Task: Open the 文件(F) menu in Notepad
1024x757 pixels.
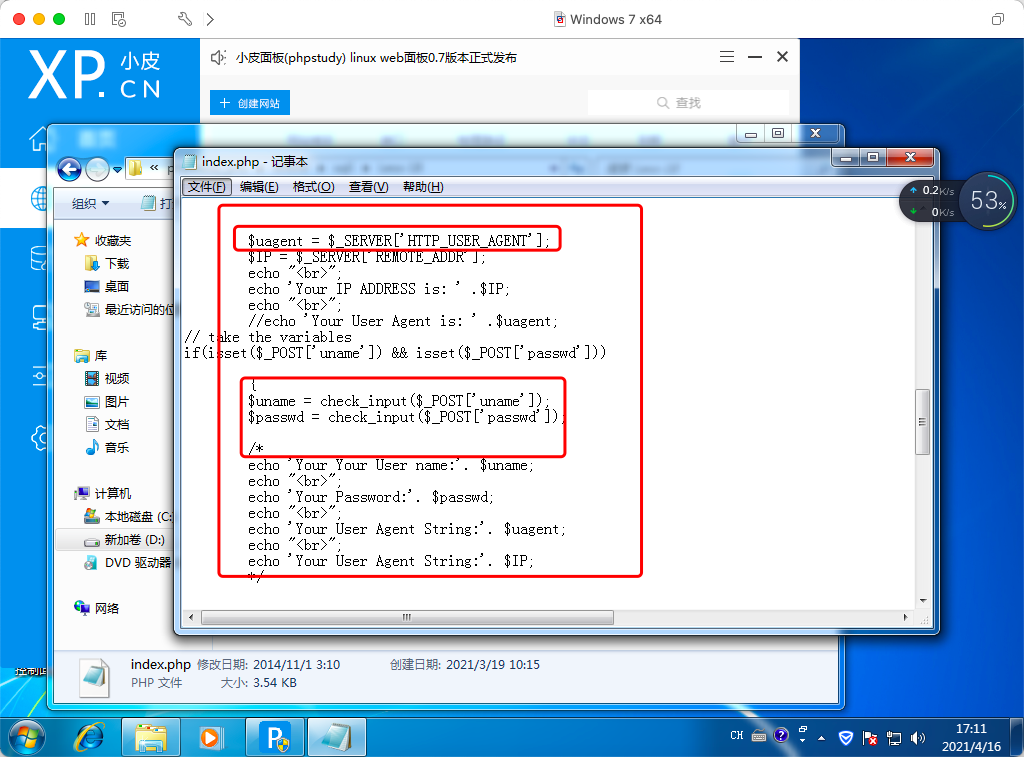Action: [207, 187]
